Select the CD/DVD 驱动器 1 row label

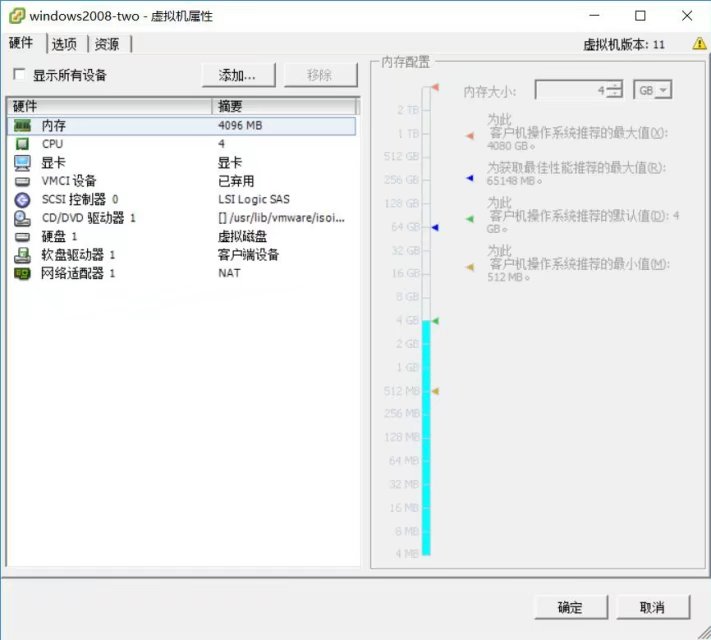pos(89,218)
